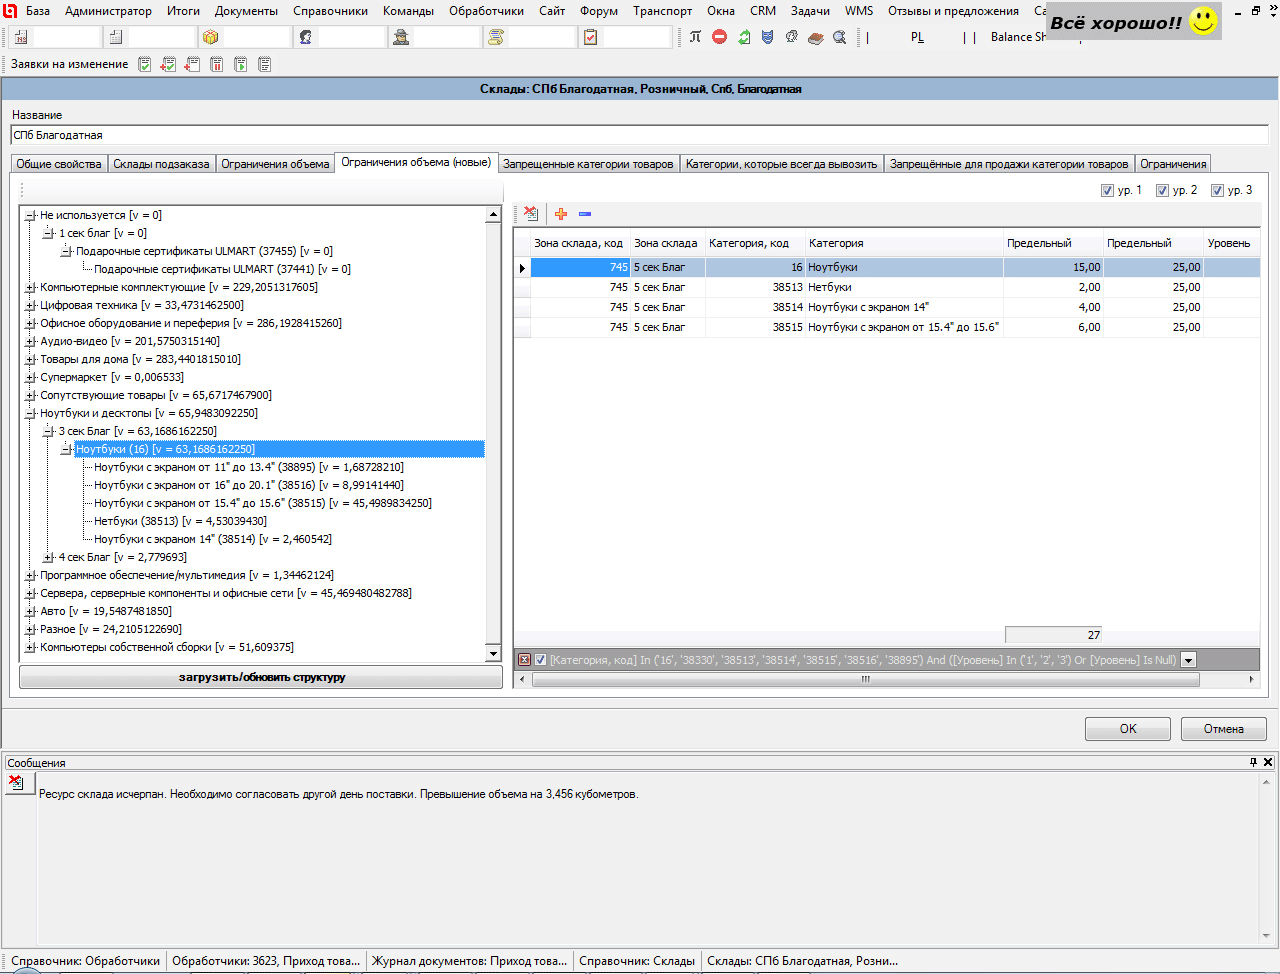Switch to 'Запрещенные категории товаров' tab
Screen dimensions: 1280x974
pos(588,164)
